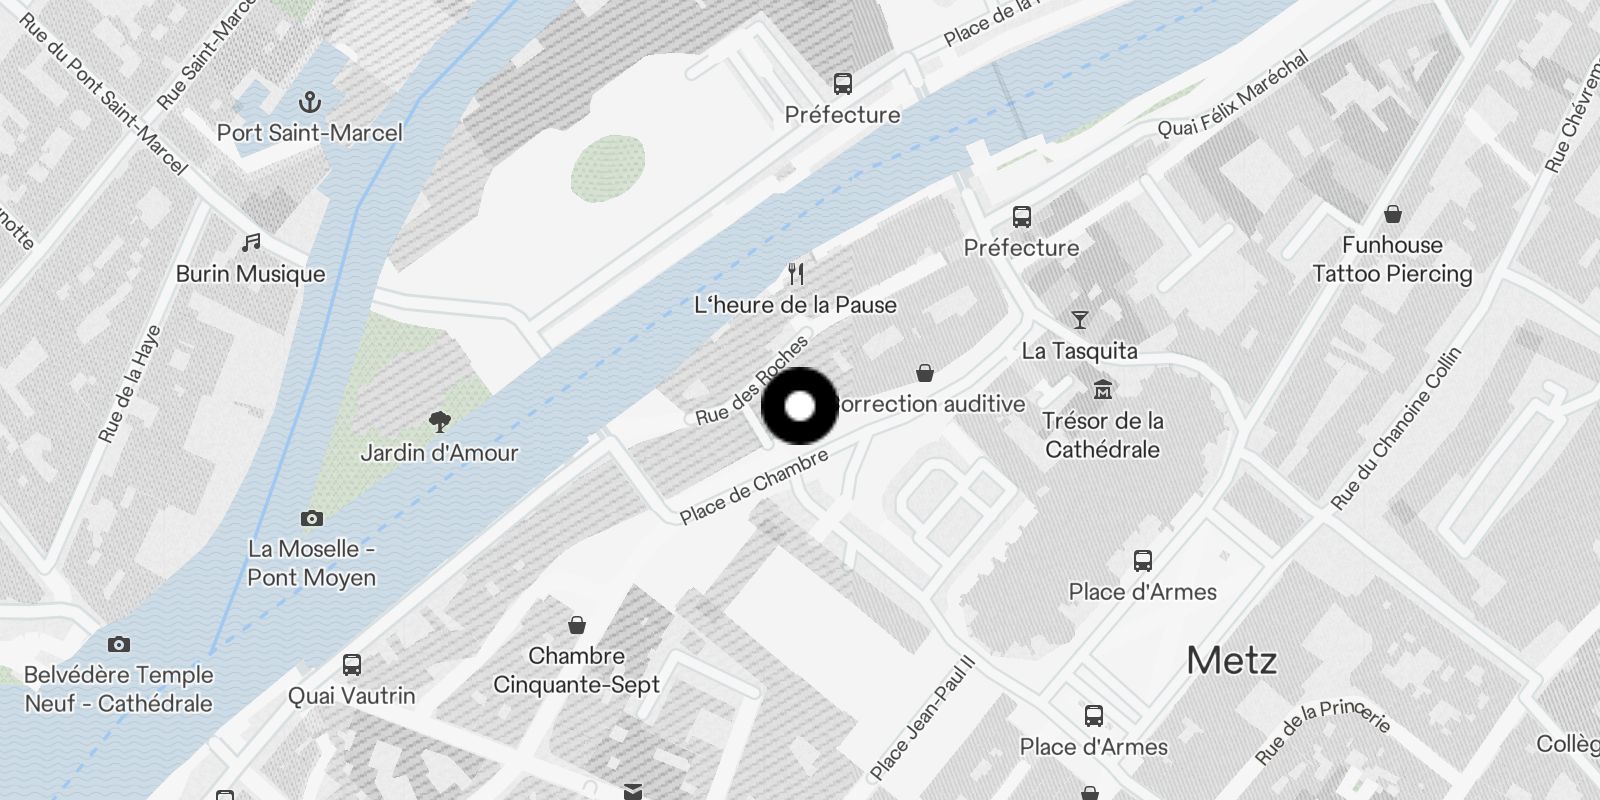Click Belvédère Temple Neuf camera icon
Image resolution: width=1600 pixels, height=800 pixels.
pyautogui.click(x=119, y=644)
